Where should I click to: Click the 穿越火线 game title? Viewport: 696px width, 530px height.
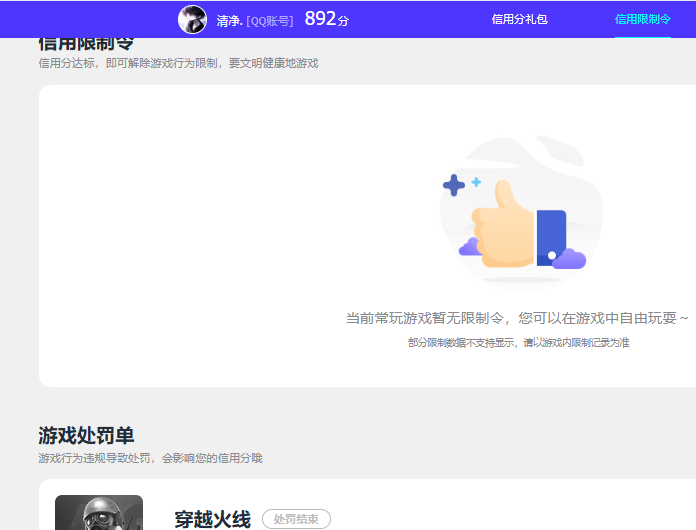coord(213,519)
